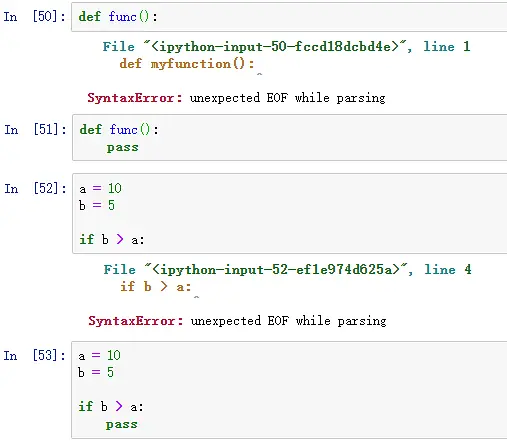507x442 pixels.
Task: Click traceback line 'def myfunction():'
Action: click(x=187, y=63)
